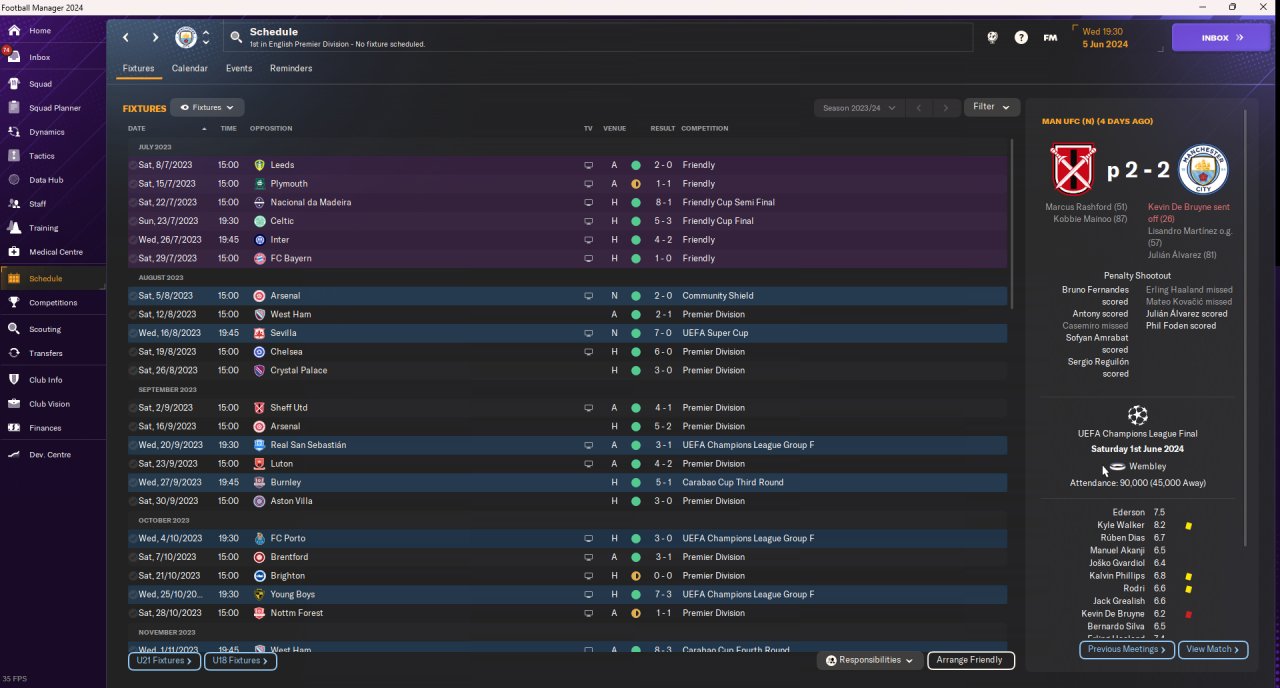The image size is (1280, 688).
Task: Open the Transfers sidebar icon
Action: [x=14, y=353]
